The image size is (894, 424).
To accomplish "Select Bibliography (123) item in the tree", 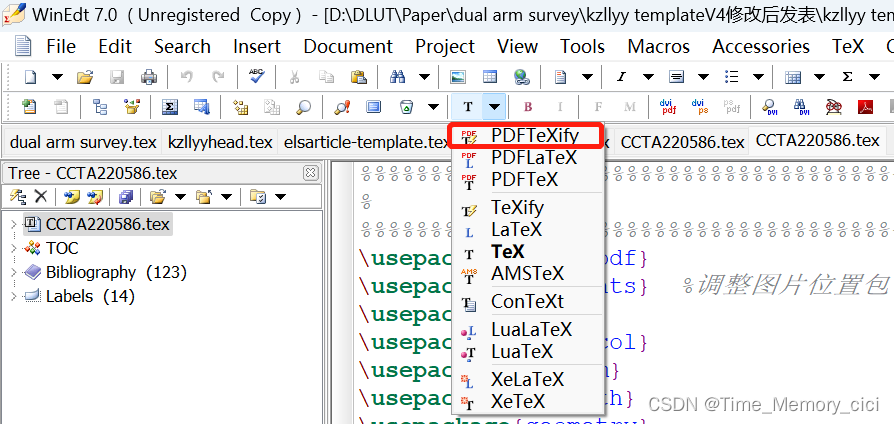I will pos(116,273).
